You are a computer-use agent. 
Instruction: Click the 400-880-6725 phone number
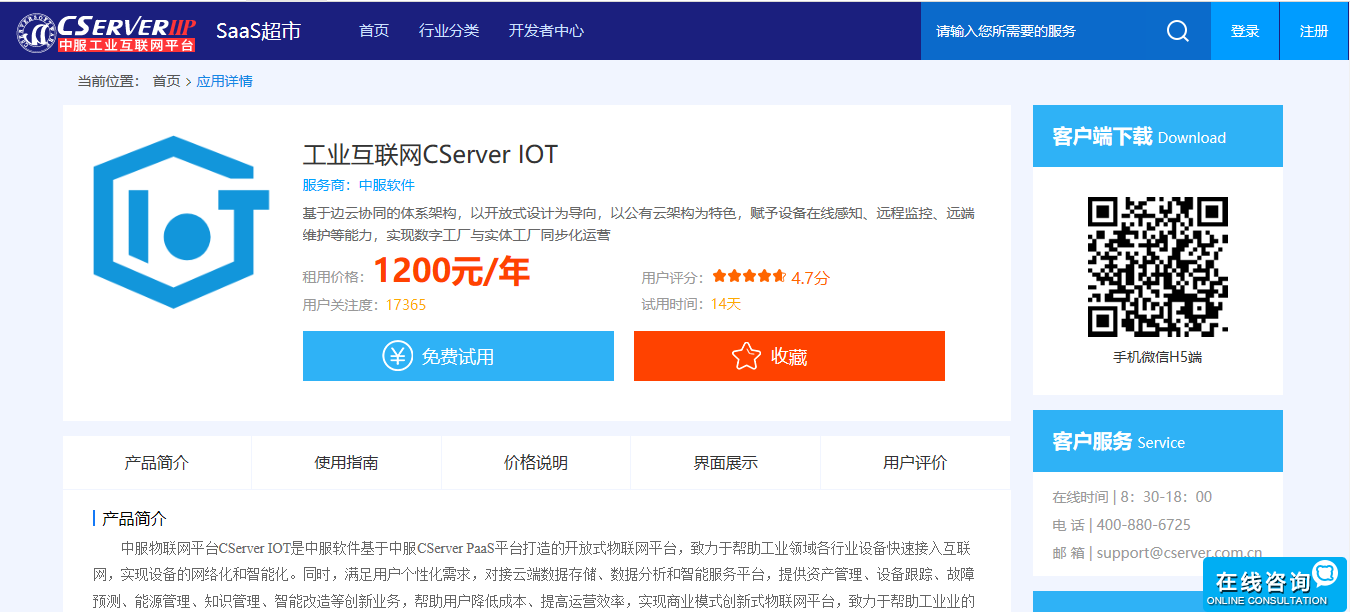pos(1144,525)
